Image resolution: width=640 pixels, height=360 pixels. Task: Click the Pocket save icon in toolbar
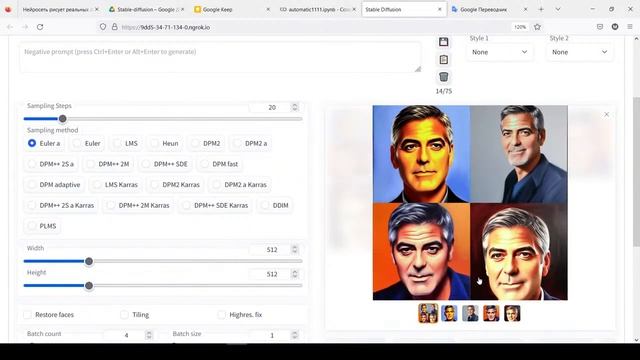pyautogui.click(x=600, y=27)
